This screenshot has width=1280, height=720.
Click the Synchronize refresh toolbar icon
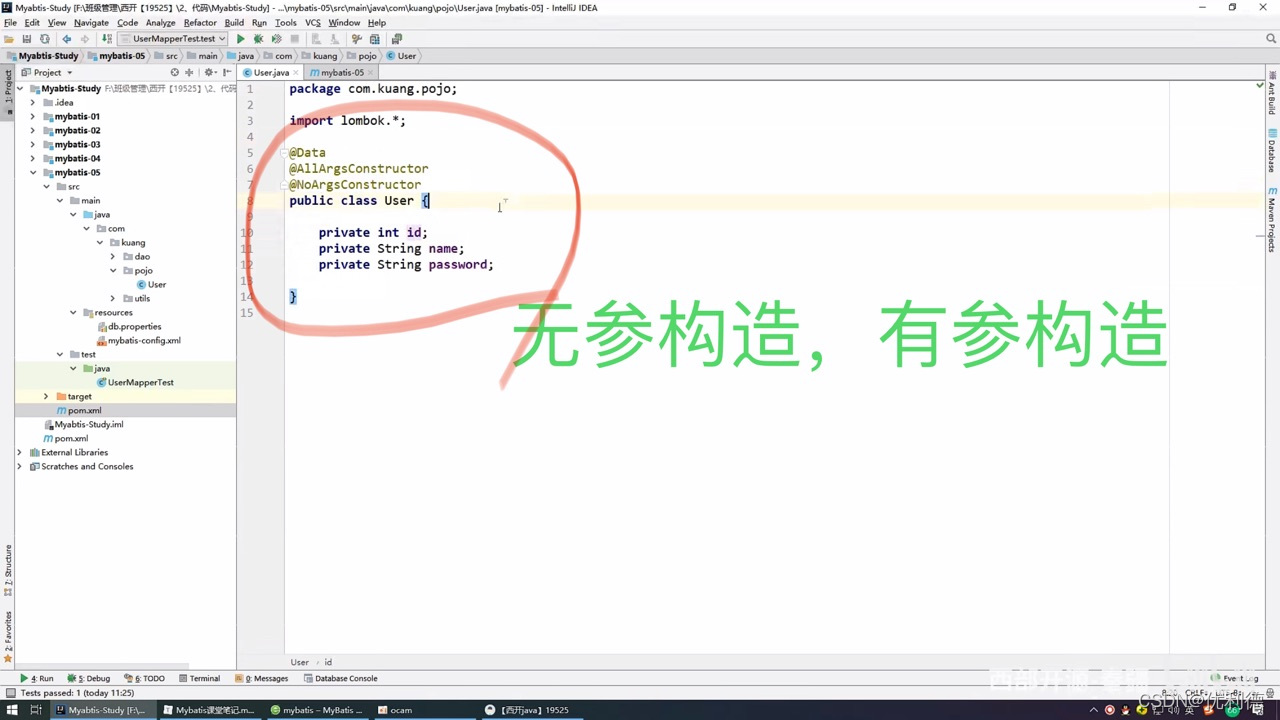[44, 39]
